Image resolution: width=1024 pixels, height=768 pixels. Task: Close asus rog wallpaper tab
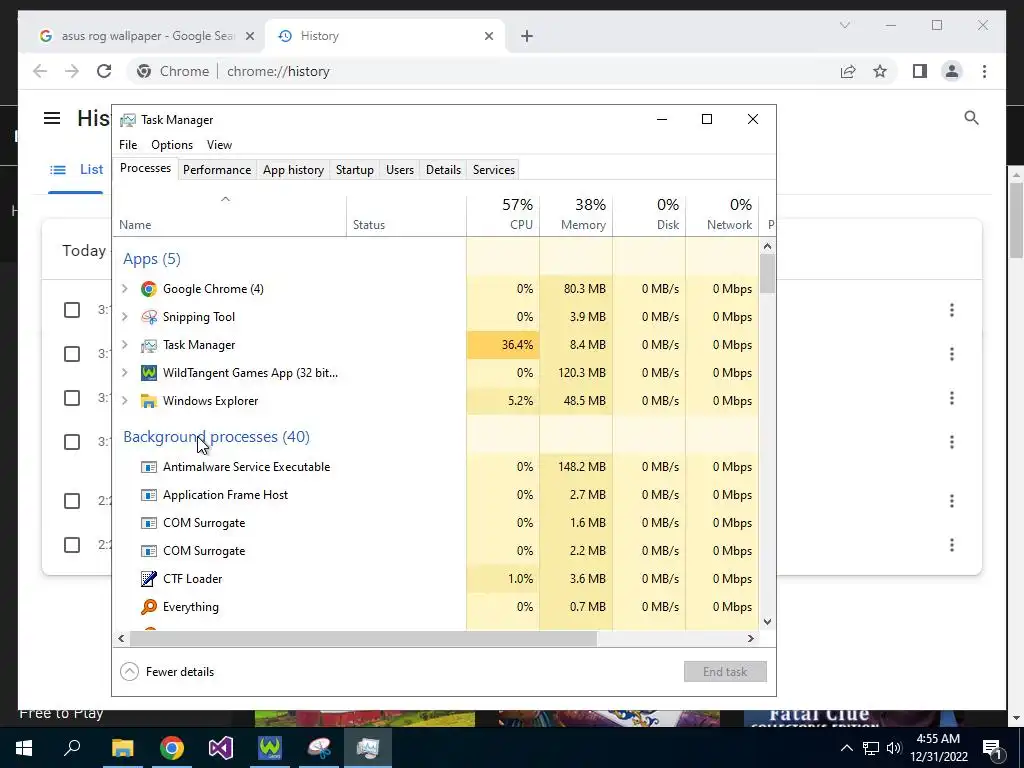click(x=249, y=36)
